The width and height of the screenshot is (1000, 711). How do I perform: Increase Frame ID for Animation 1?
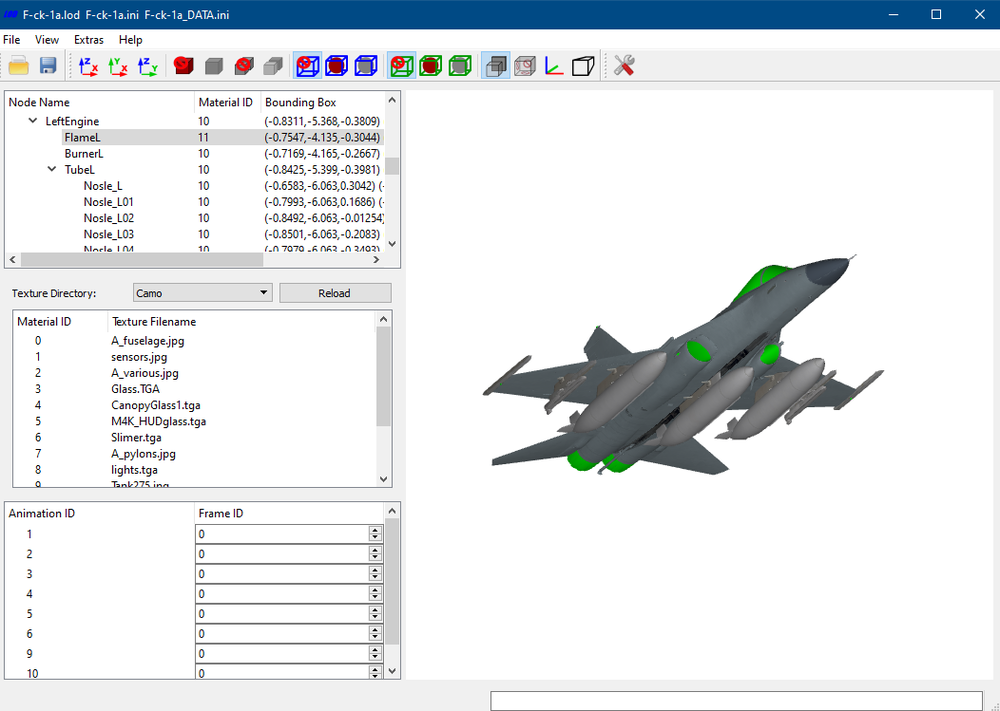point(376,531)
